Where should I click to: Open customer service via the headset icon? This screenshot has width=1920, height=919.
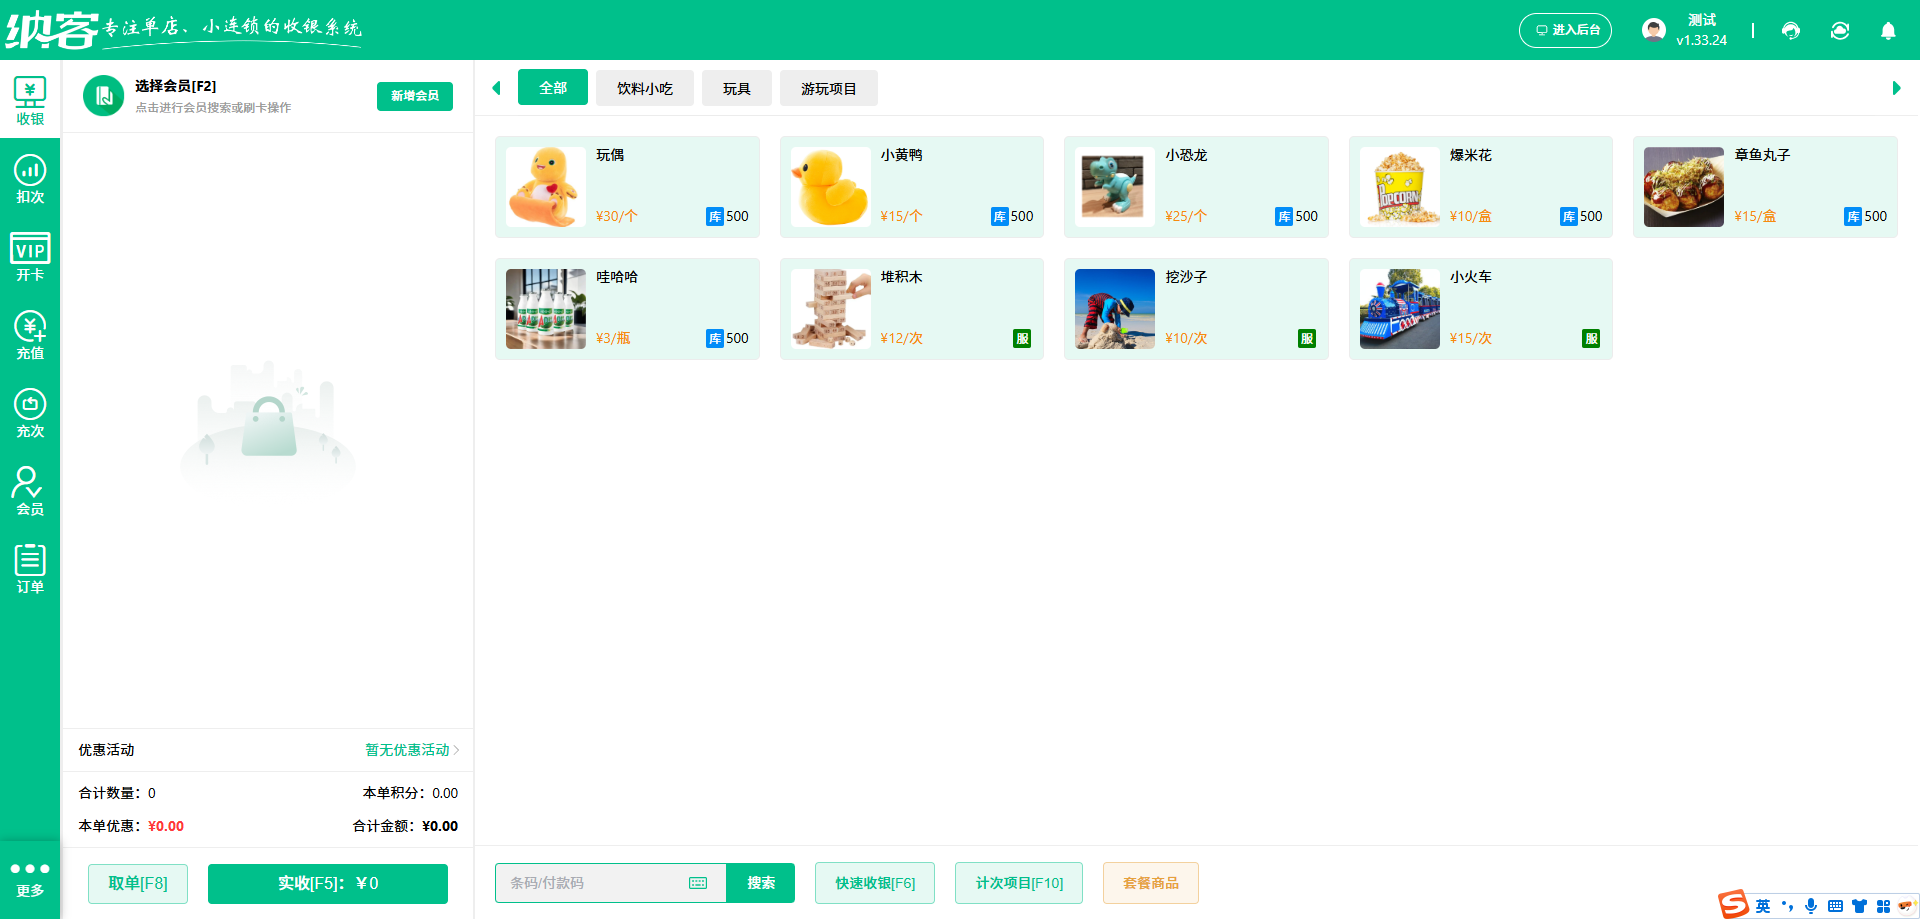tap(1791, 31)
